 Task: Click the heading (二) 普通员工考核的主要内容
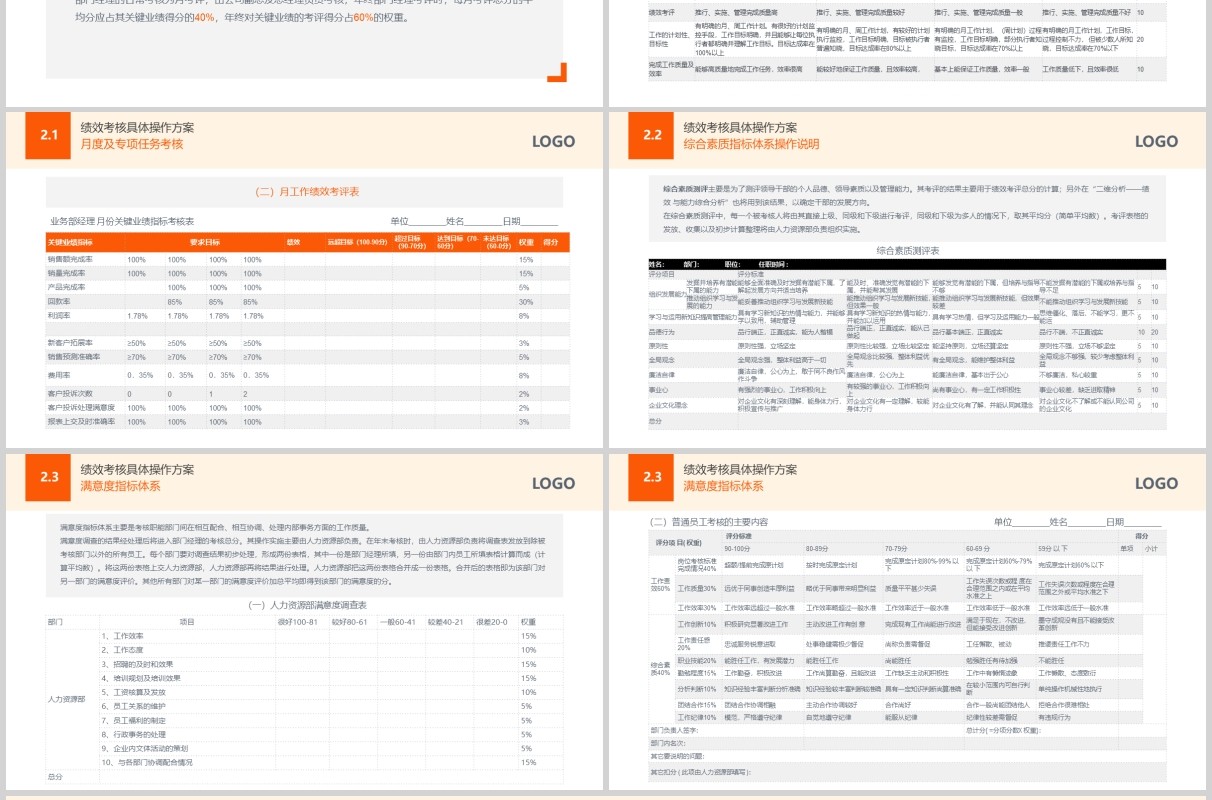click(x=709, y=522)
